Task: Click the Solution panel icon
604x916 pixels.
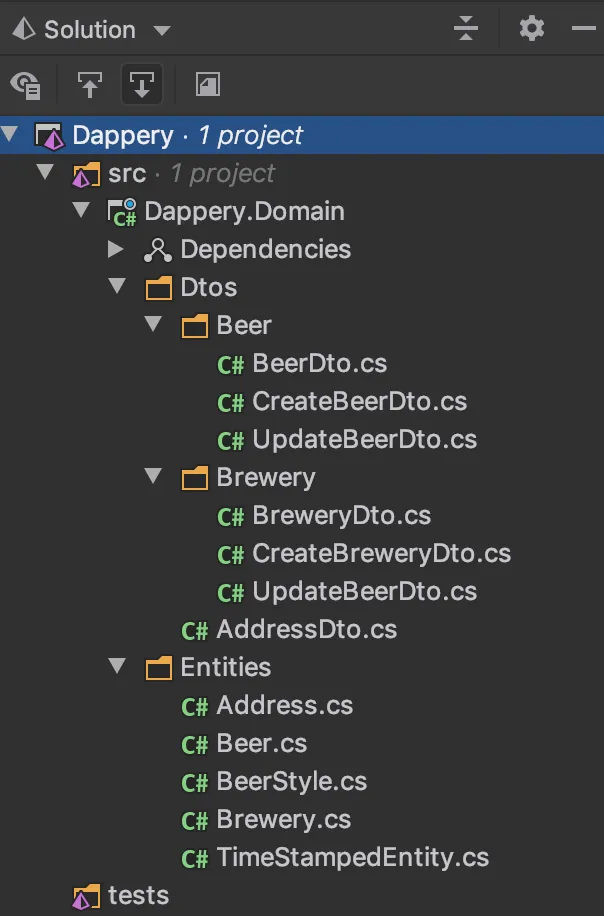Action: coord(24,29)
